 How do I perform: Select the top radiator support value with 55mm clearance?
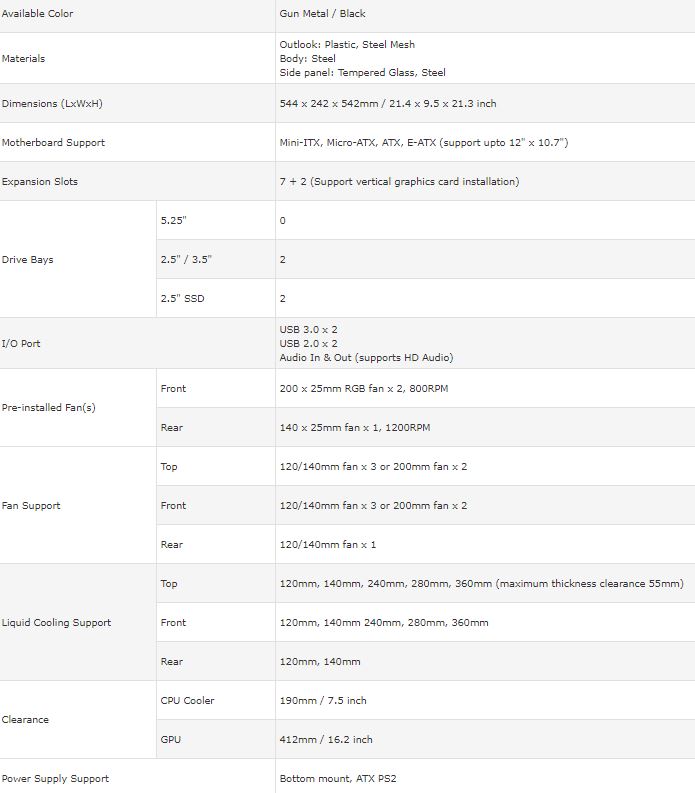coord(482,584)
